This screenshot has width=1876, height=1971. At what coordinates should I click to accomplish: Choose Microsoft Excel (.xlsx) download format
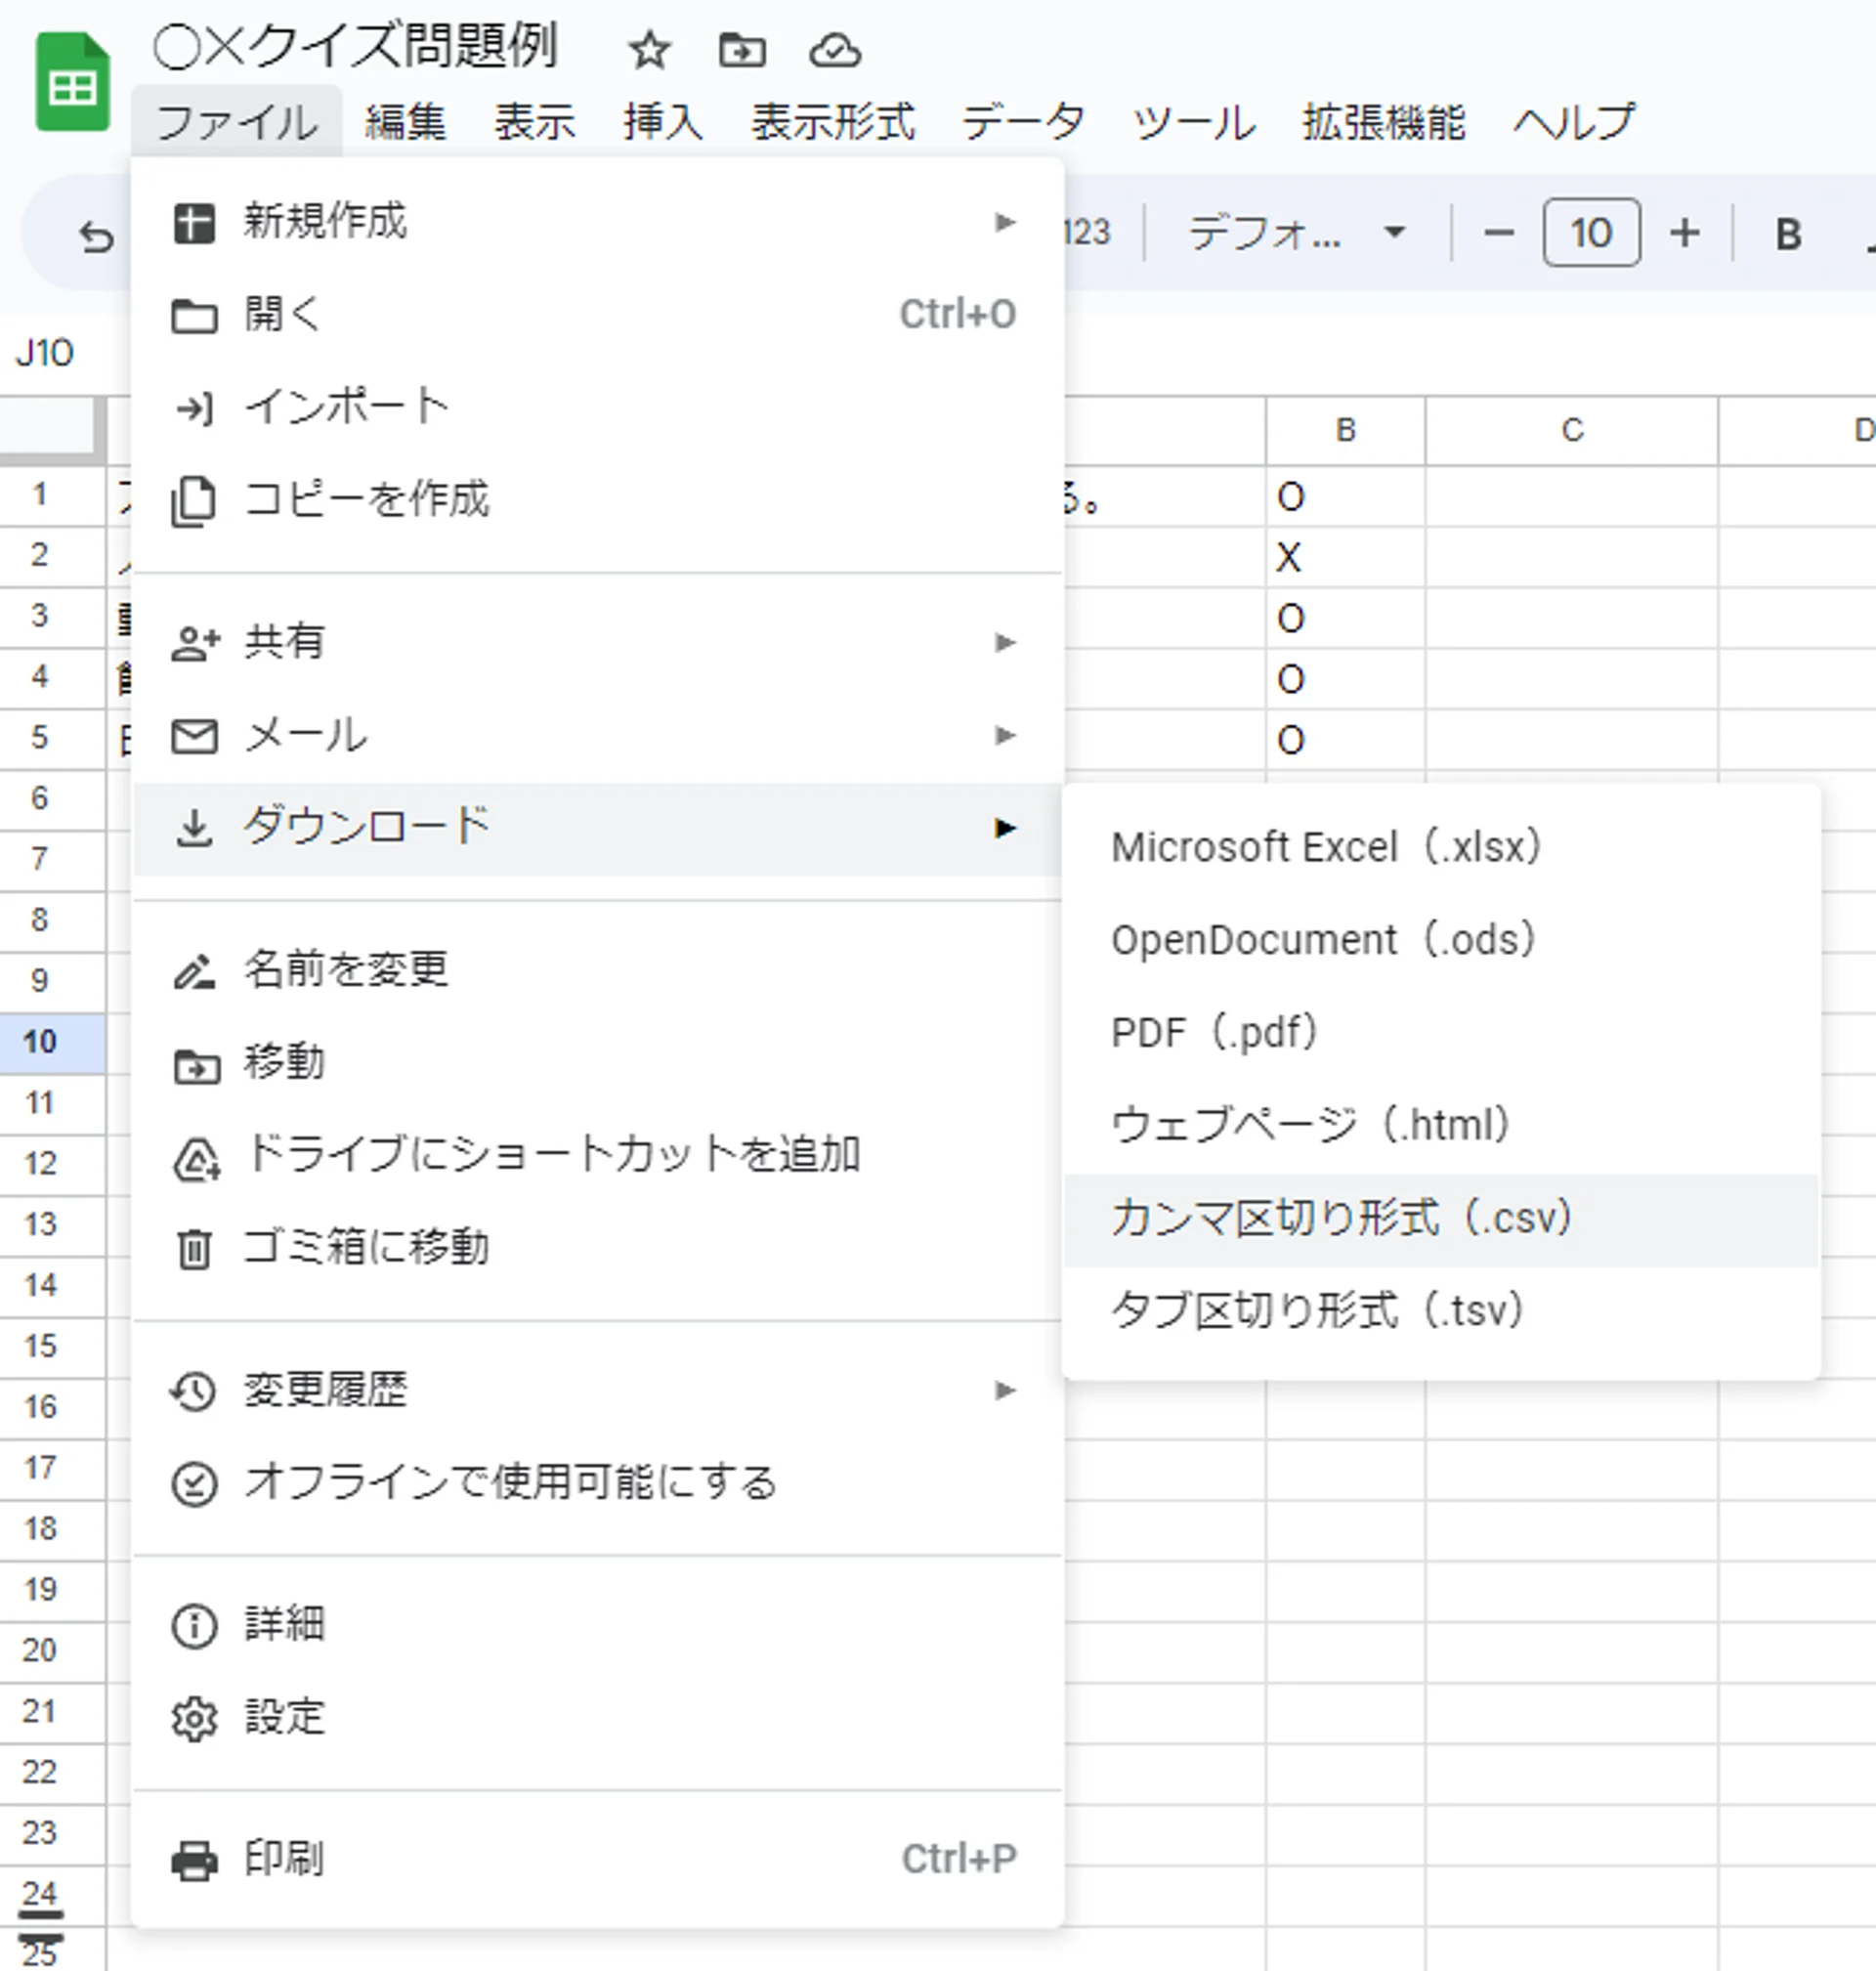coord(1325,848)
